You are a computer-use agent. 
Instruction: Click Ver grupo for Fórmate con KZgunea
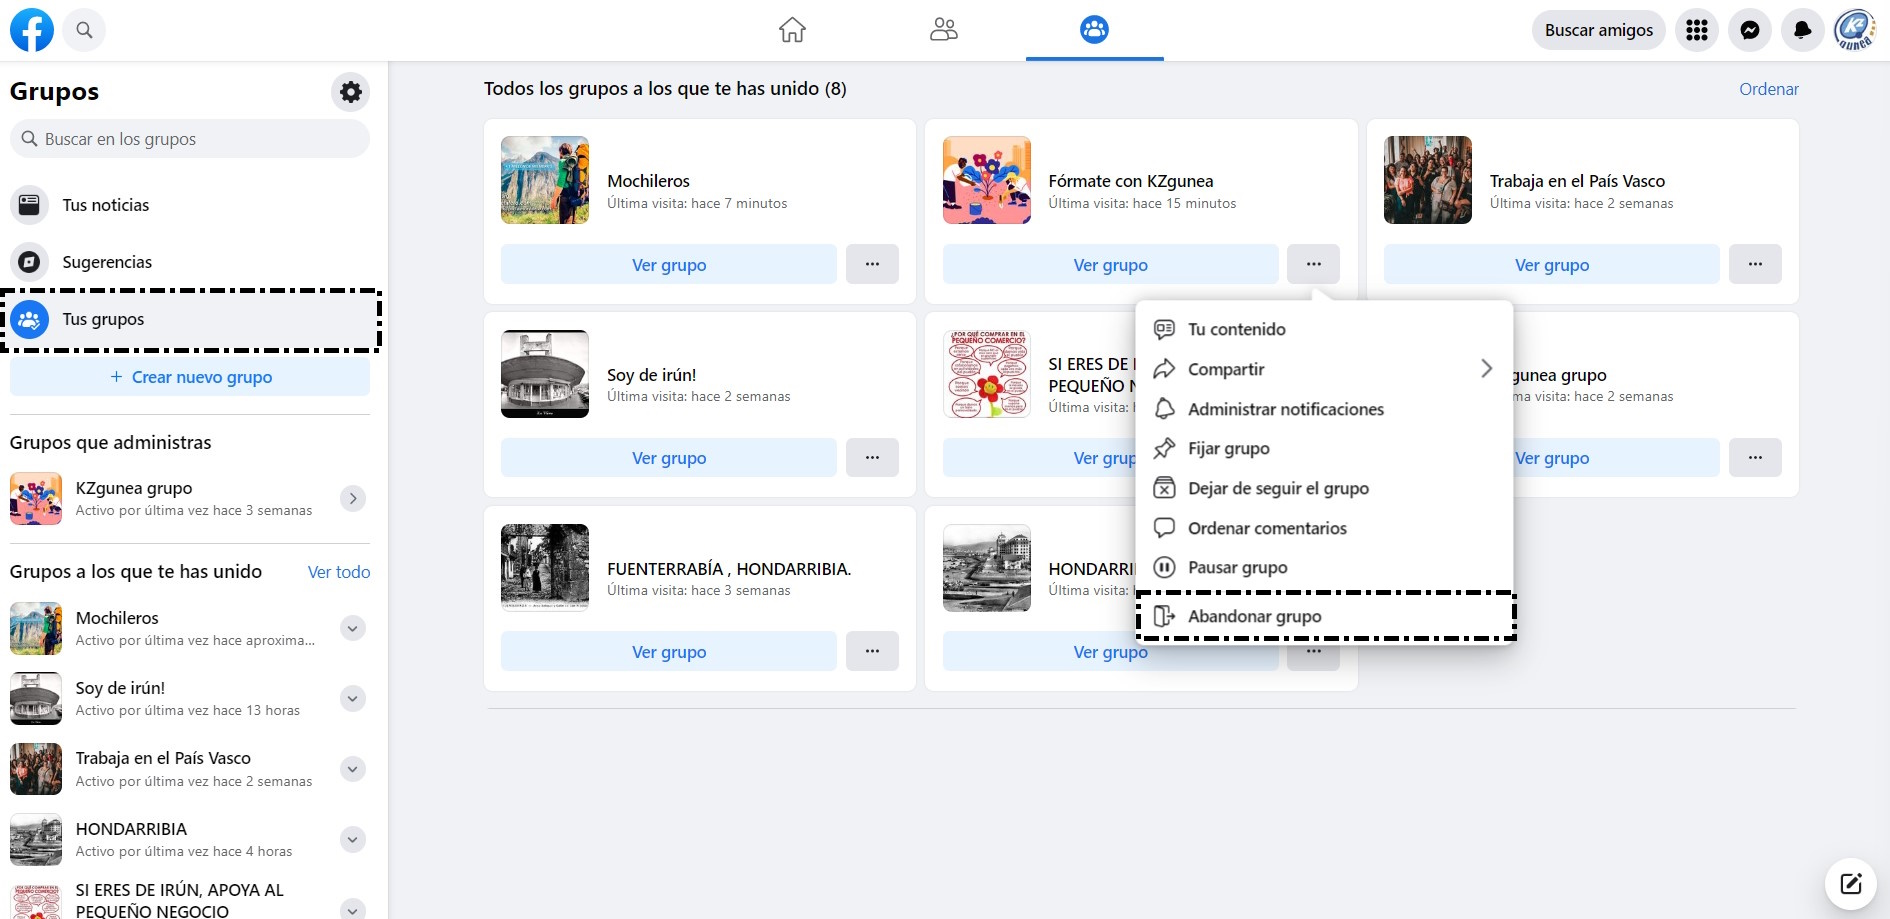[x=1110, y=265]
